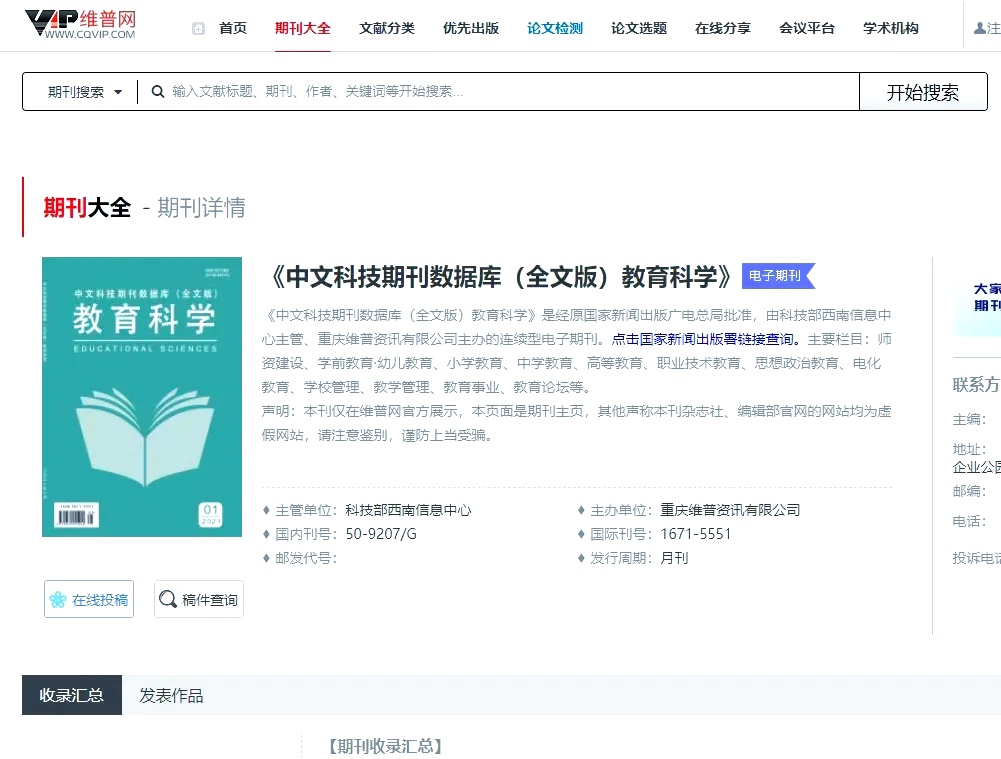Viewport: 1001px width, 759px height.
Task: Click the 邮发代号 label
Action: tap(306, 558)
